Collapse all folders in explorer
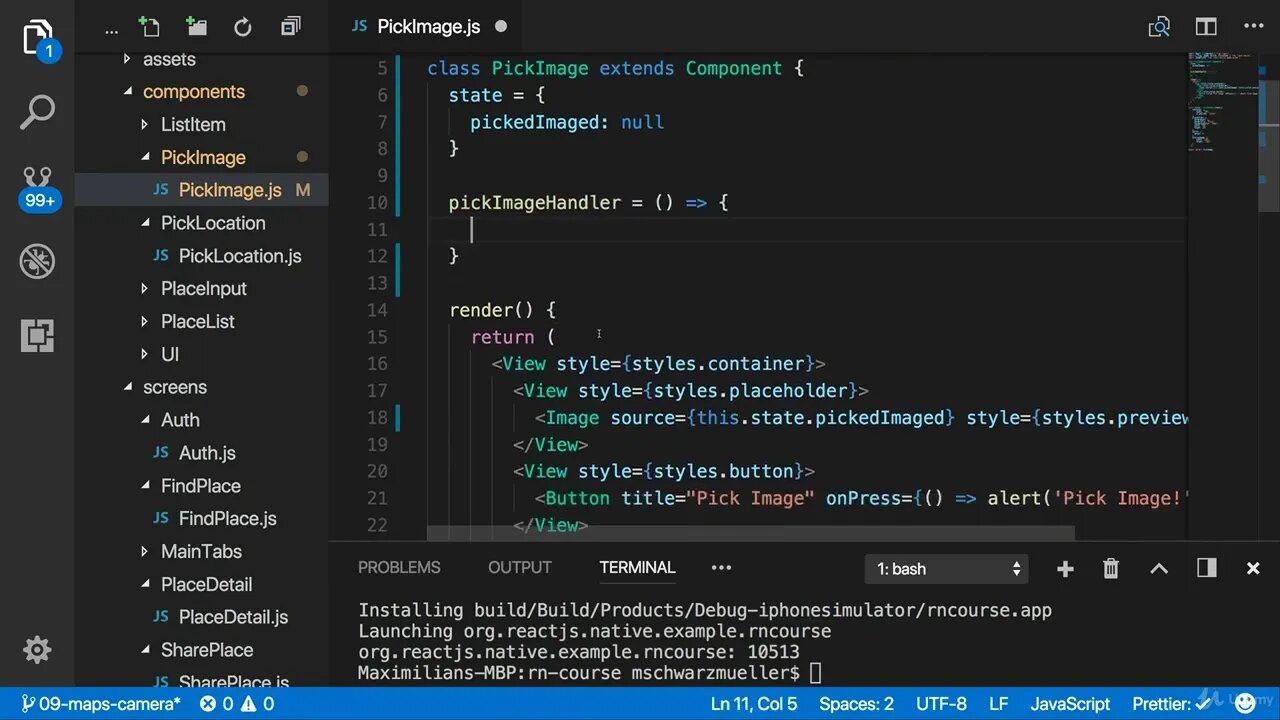 291,27
